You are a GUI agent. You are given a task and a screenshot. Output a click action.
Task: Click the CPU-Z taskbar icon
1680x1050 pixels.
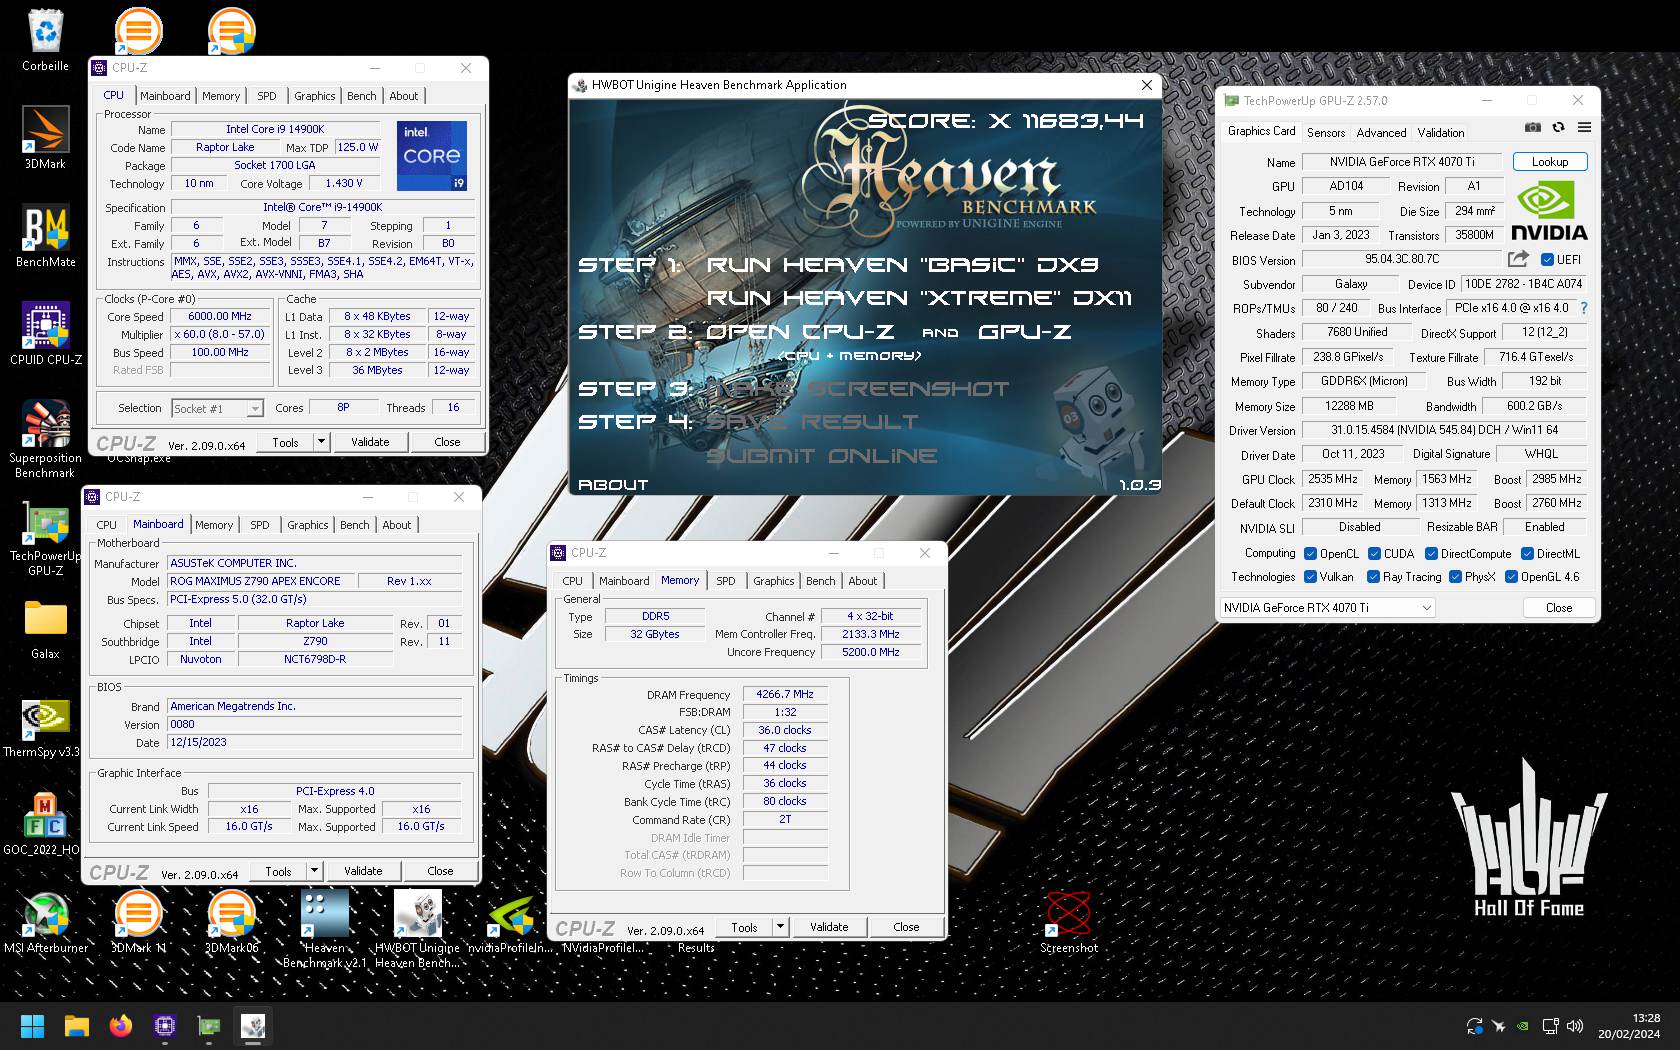click(x=165, y=1026)
